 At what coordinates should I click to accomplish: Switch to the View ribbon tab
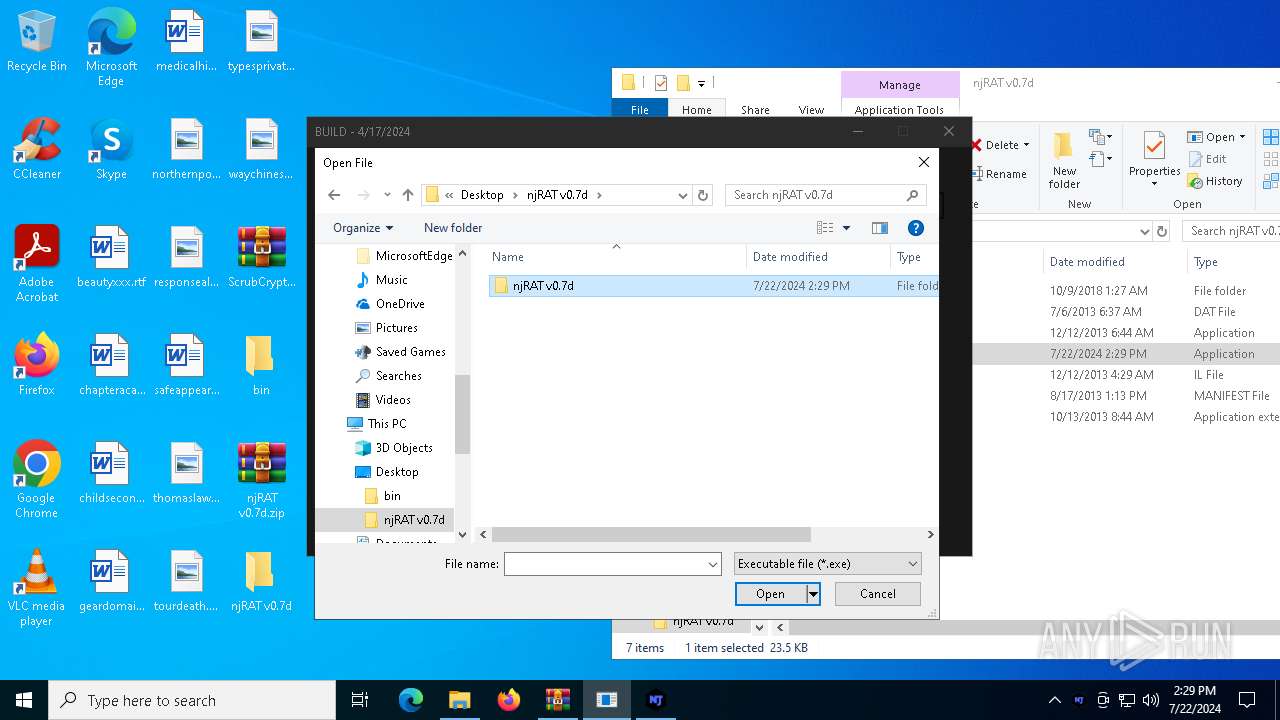pos(811,110)
